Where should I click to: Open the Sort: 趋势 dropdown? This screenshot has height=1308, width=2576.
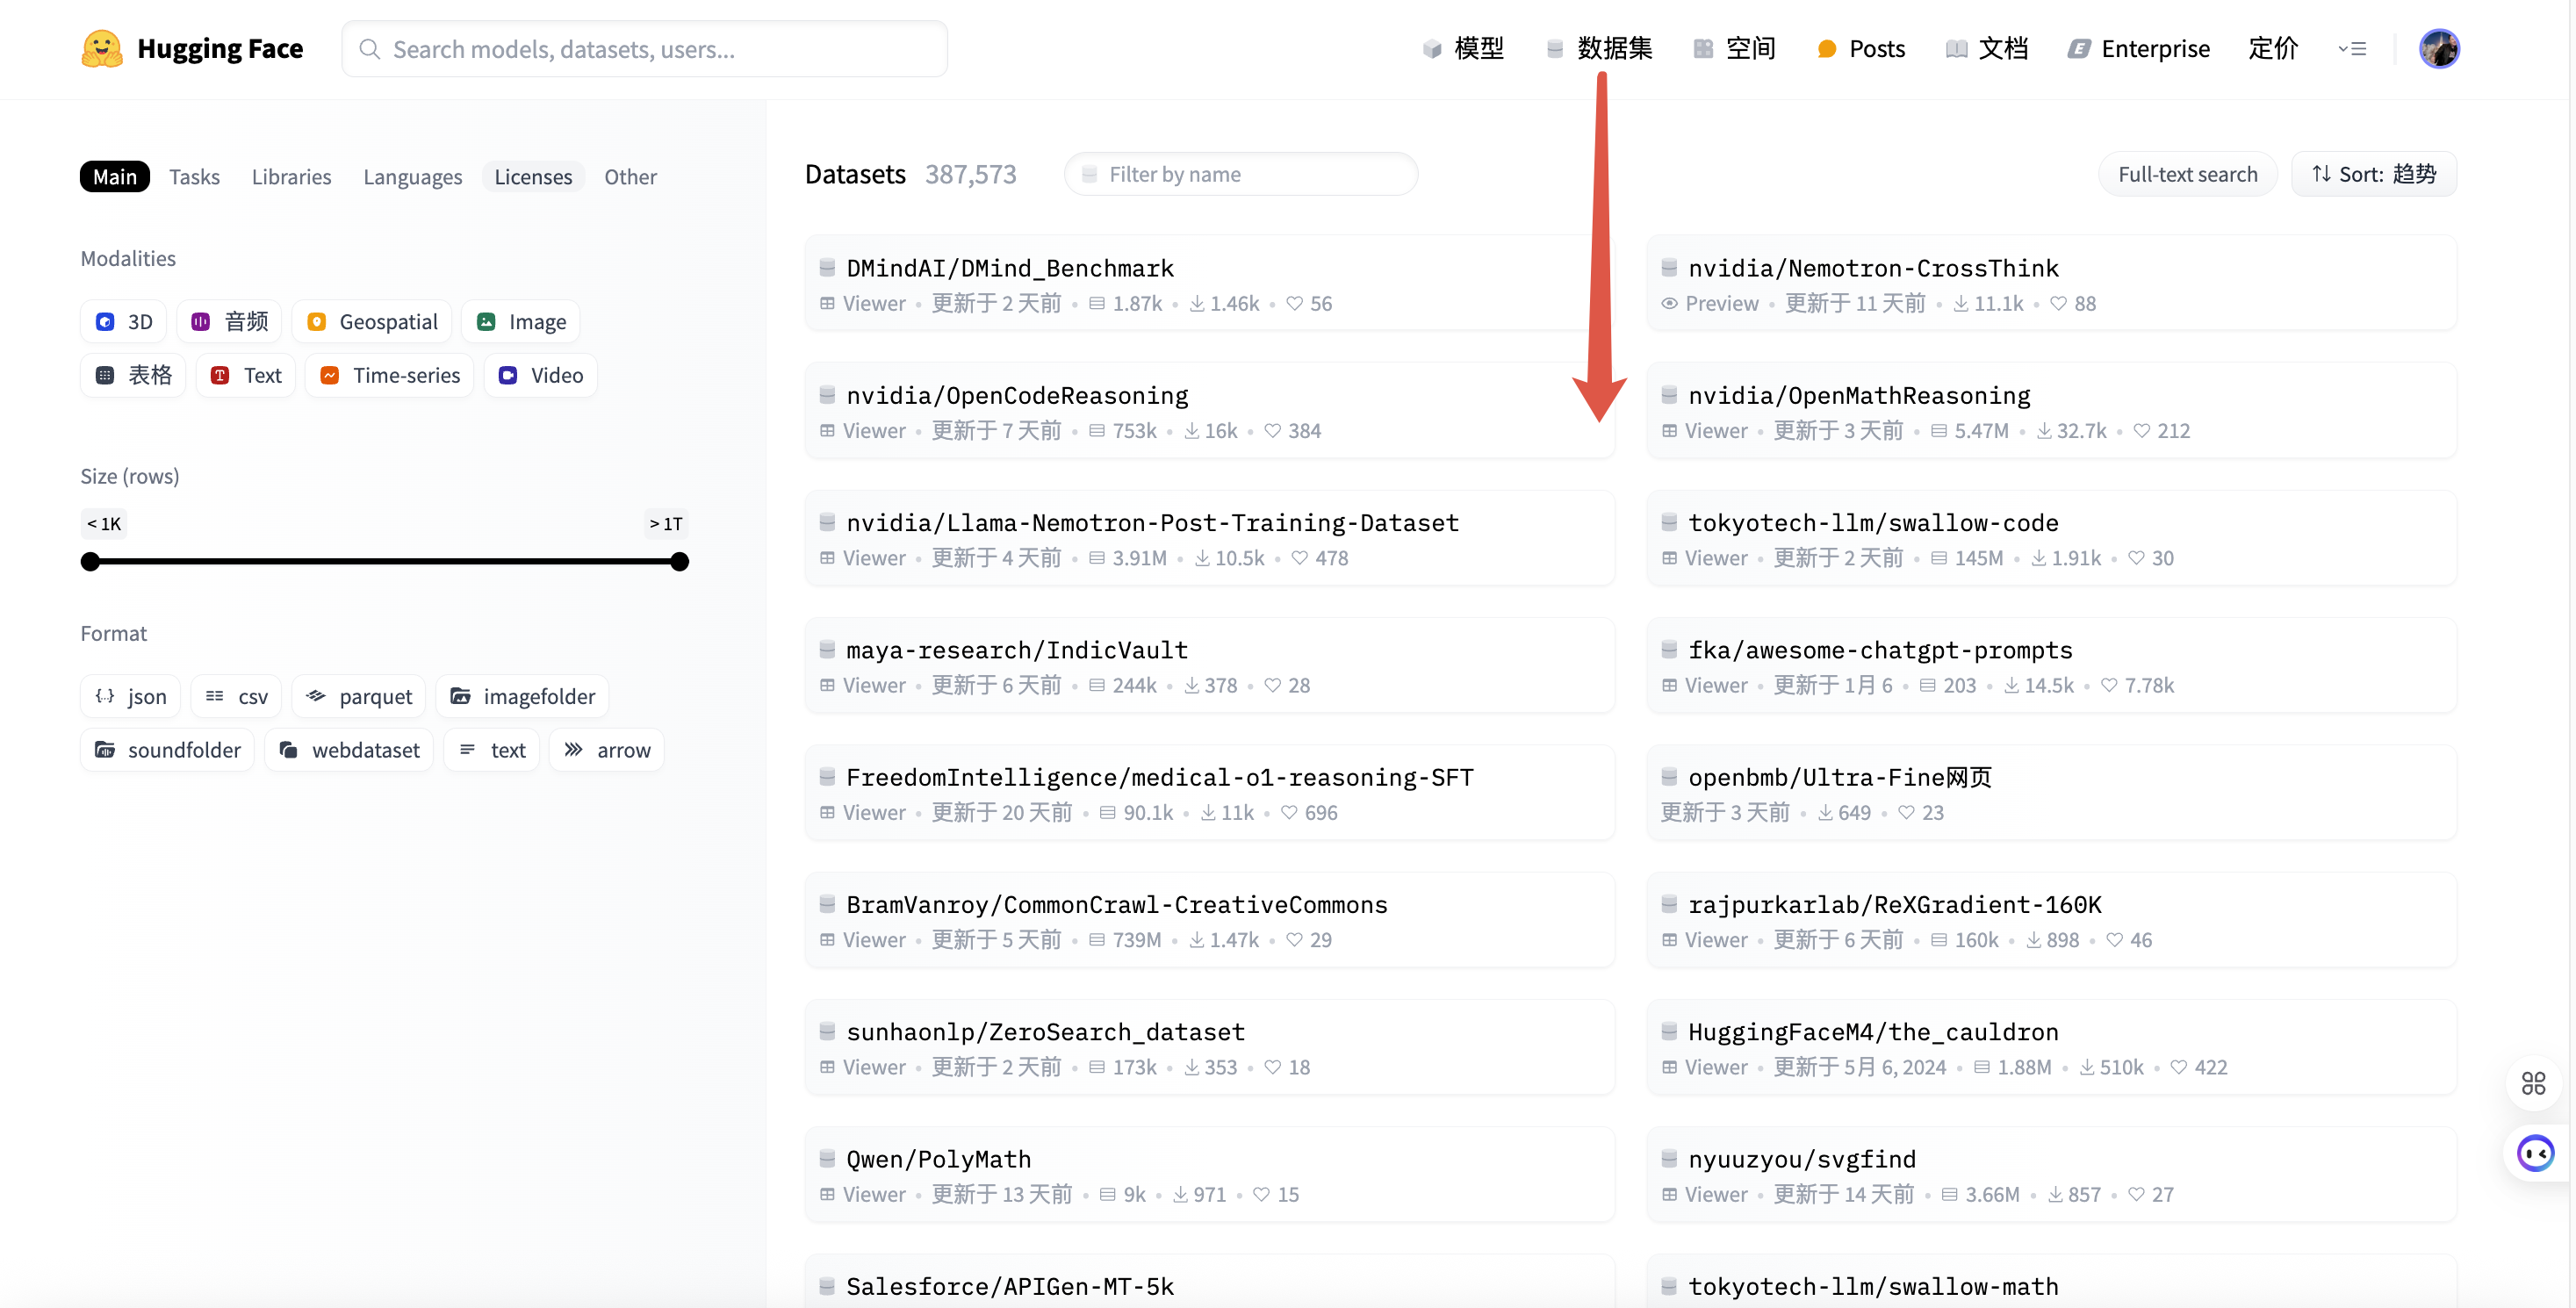click(x=2374, y=174)
